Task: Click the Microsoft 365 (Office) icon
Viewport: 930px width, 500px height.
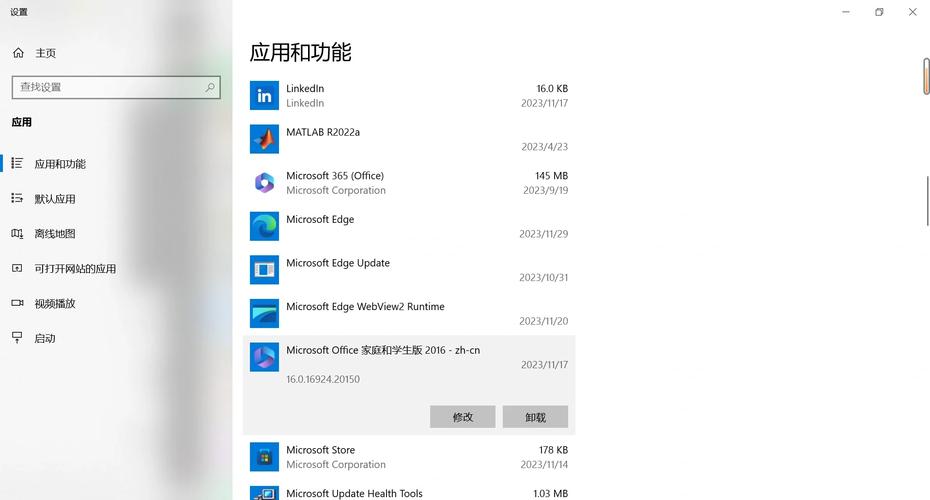Action: pyautogui.click(x=264, y=183)
